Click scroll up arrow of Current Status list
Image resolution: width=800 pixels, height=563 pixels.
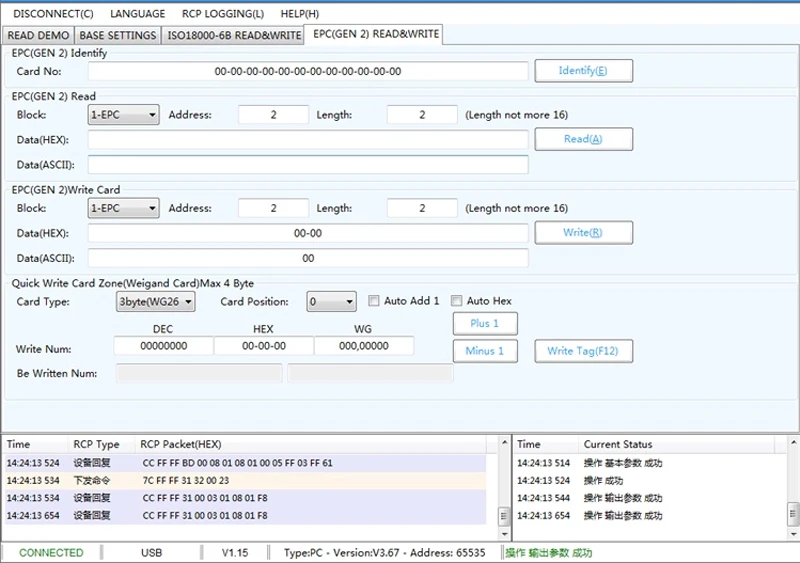(x=793, y=443)
